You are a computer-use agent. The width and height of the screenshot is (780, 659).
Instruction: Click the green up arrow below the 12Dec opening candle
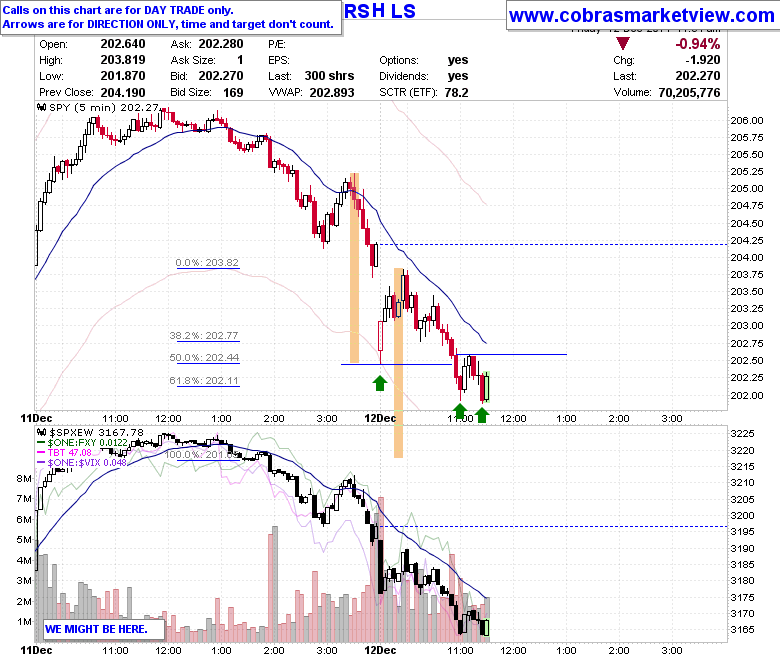tap(380, 383)
